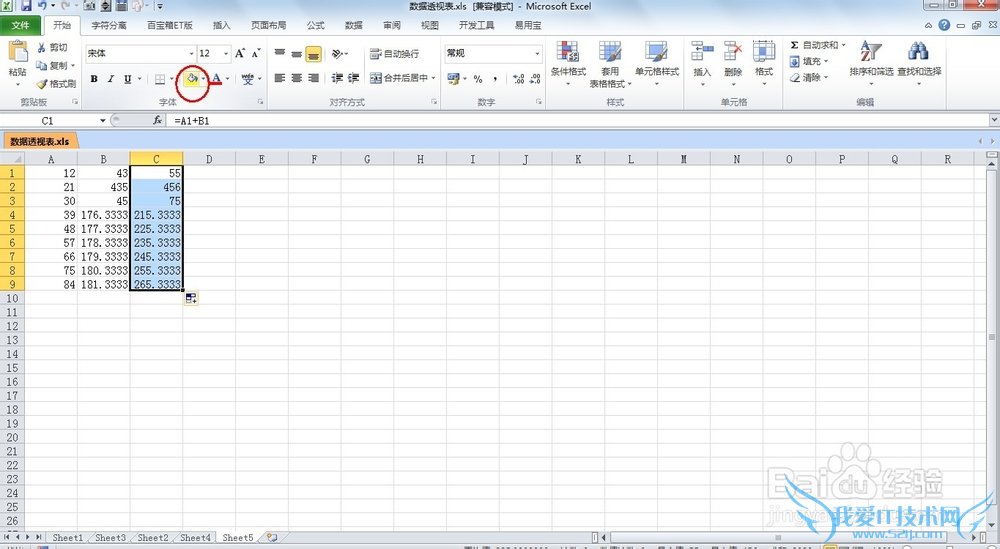Switch to the Page Layout (页面布局) tab
Viewport: 1000px width, 549px height.
(268, 26)
